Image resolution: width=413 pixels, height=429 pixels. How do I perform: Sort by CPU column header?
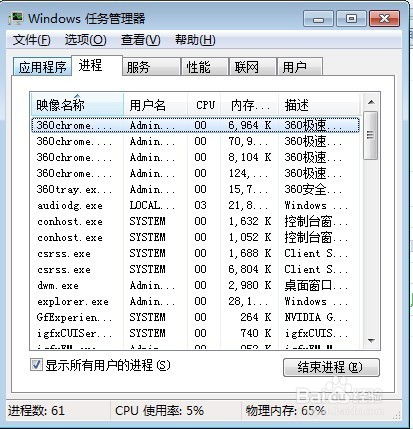pyautogui.click(x=204, y=105)
